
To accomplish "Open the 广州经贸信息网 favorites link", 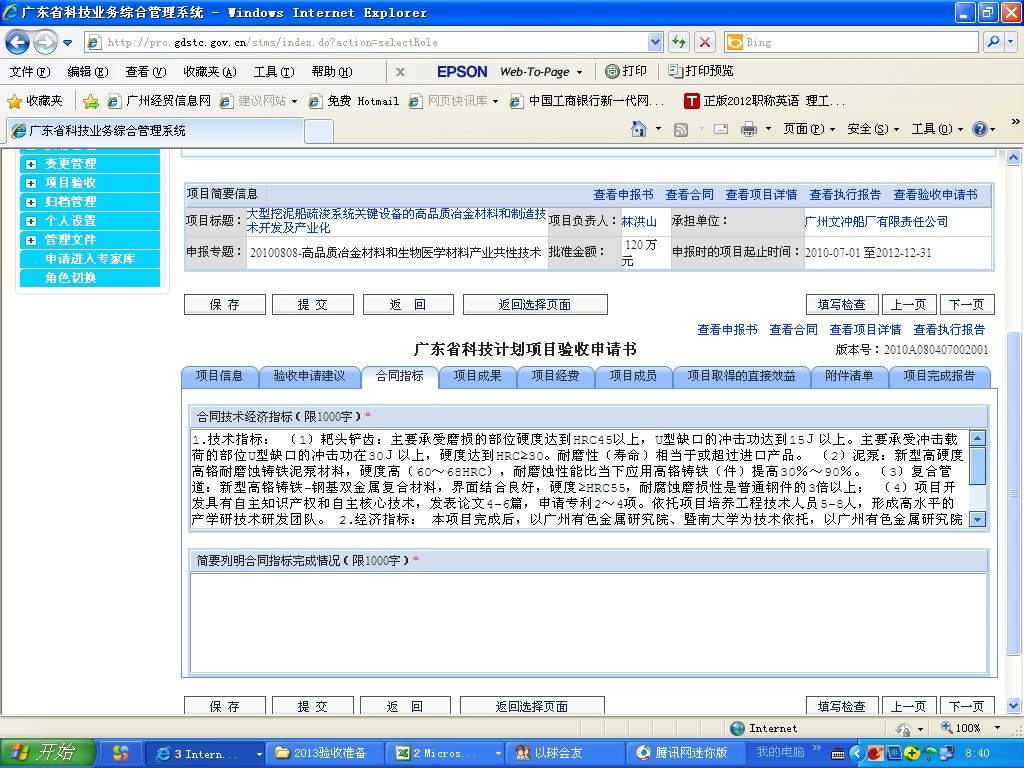I will coord(159,101).
